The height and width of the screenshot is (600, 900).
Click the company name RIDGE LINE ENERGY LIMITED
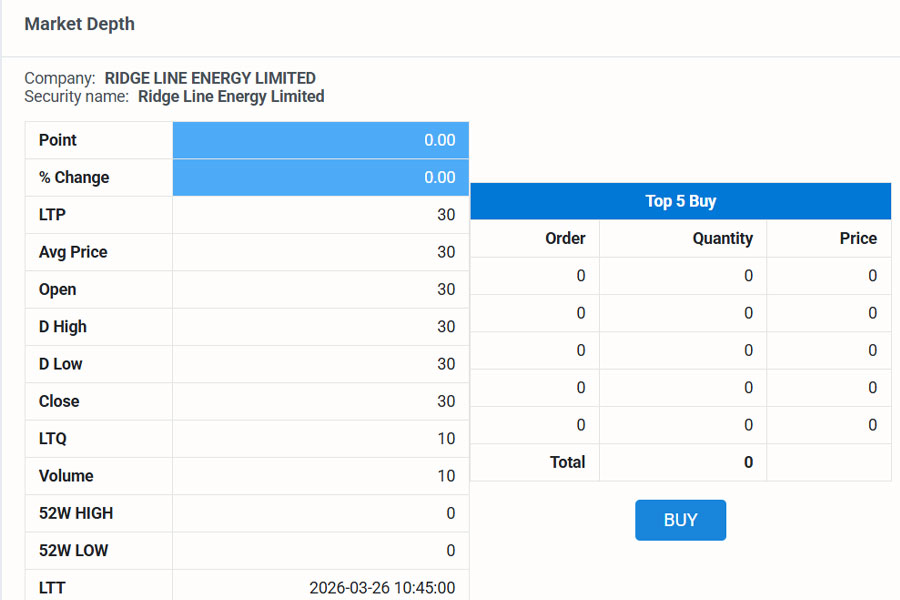click(x=210, y=78)
